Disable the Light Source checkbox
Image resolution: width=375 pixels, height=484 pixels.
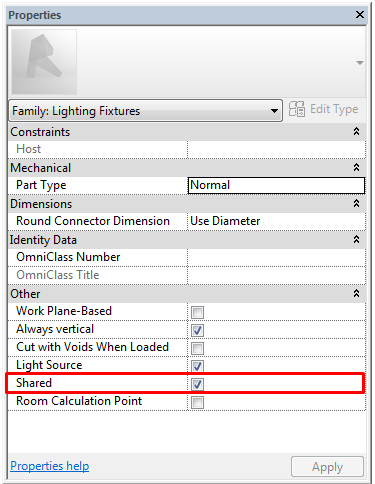[x=197, y=366]
